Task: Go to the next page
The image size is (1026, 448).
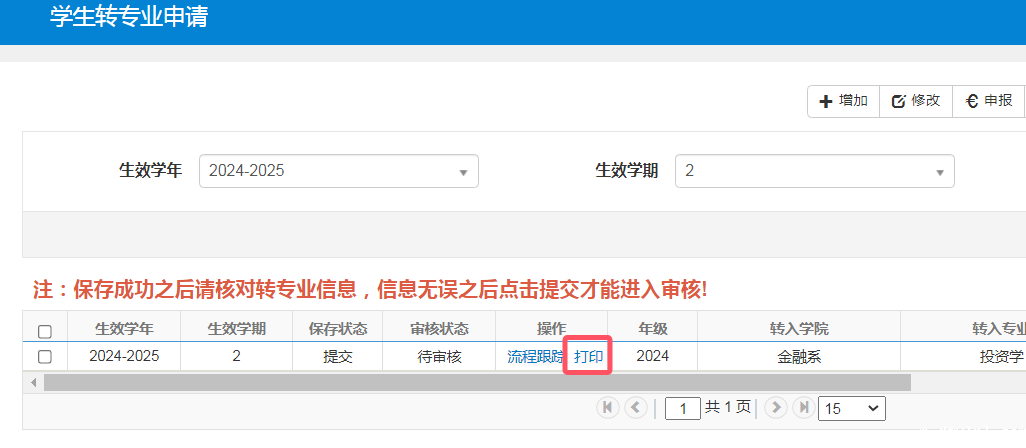Action: click(776, 408)
